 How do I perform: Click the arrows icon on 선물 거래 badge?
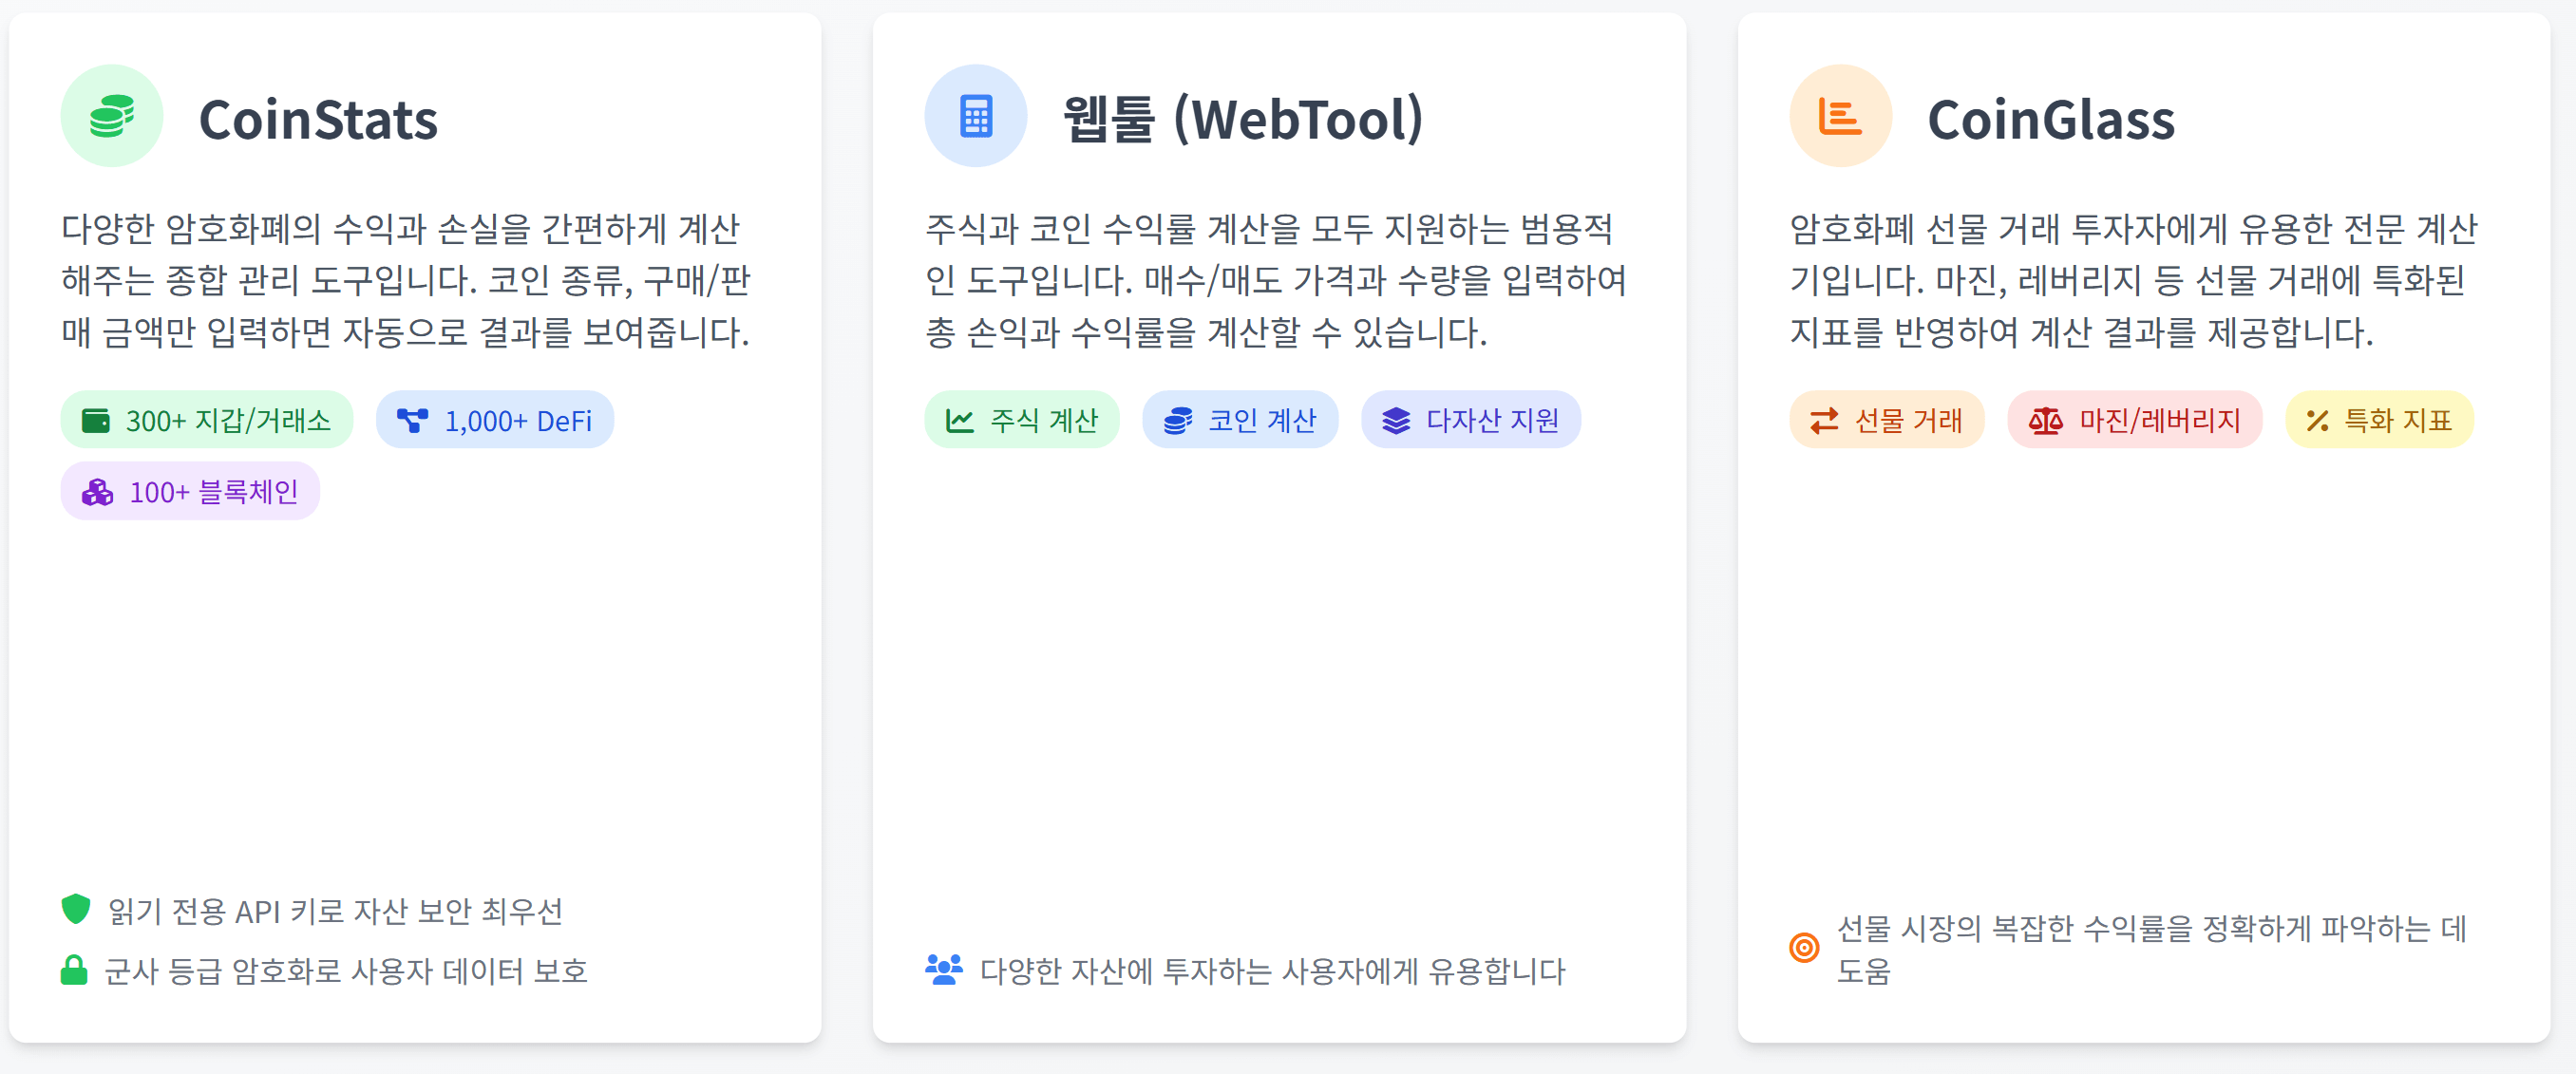[1826, 420]
